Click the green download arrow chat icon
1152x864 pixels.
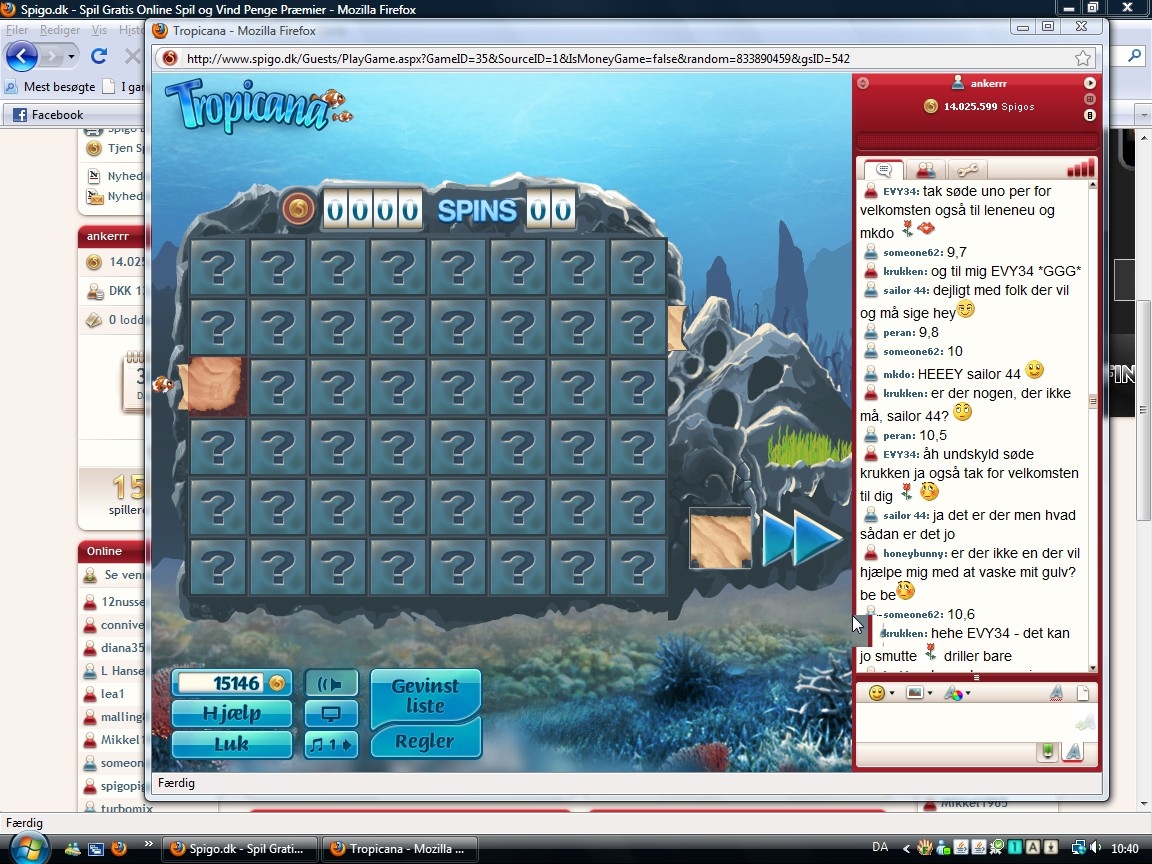click(x=1047, y=752)
